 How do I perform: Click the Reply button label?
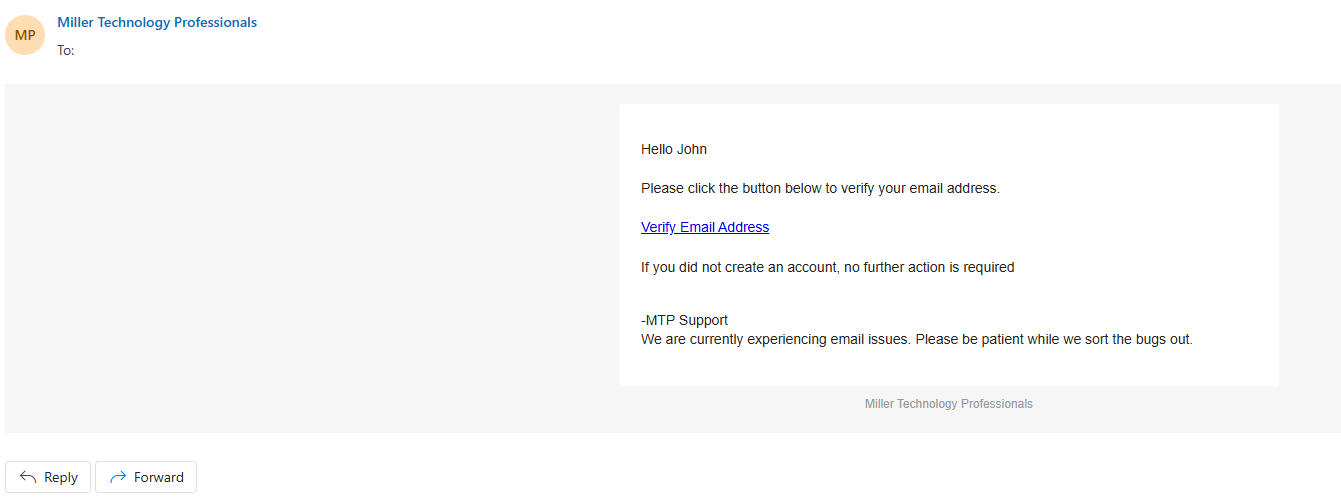tap(61, 477)
